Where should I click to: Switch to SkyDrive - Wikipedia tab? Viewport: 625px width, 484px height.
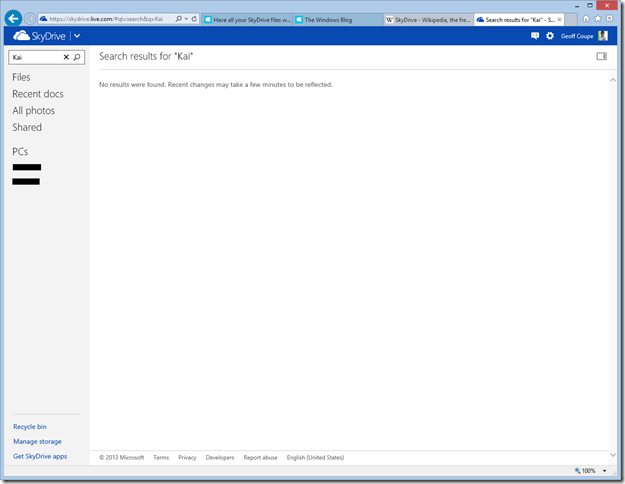coord(428,20)
